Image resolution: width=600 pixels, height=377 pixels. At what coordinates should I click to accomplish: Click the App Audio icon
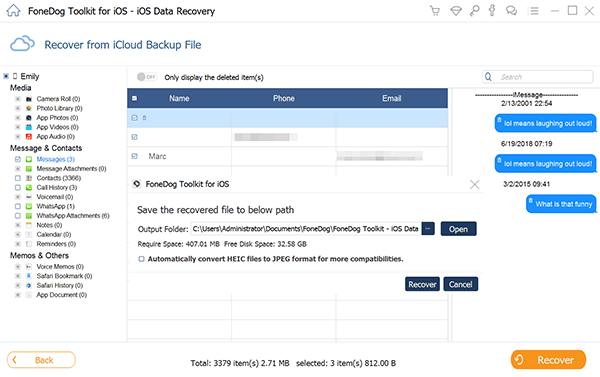tap(29, 137)
